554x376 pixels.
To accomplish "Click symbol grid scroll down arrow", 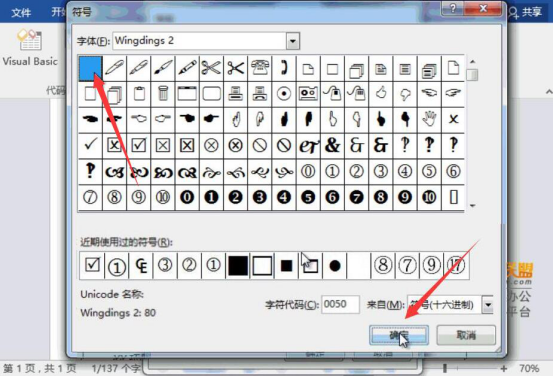I will coord(472,206).
